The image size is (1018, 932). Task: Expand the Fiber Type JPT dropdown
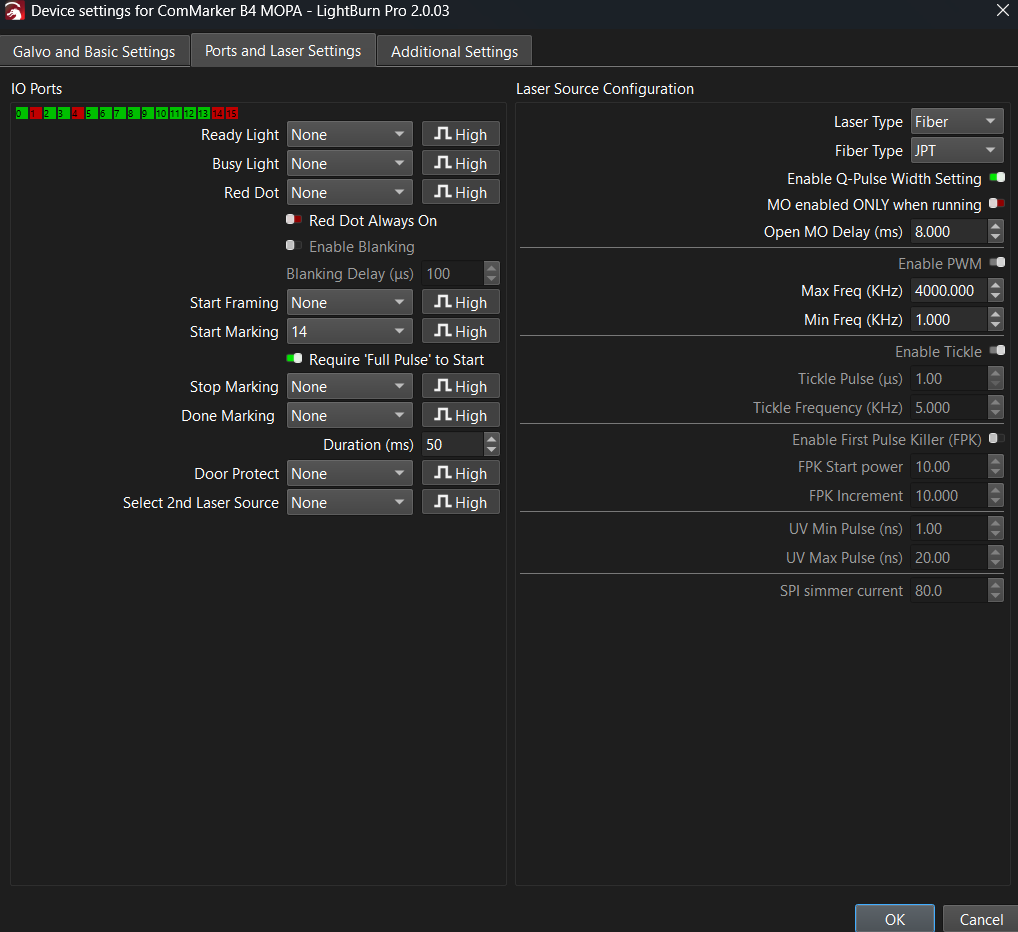pos(956,151)
